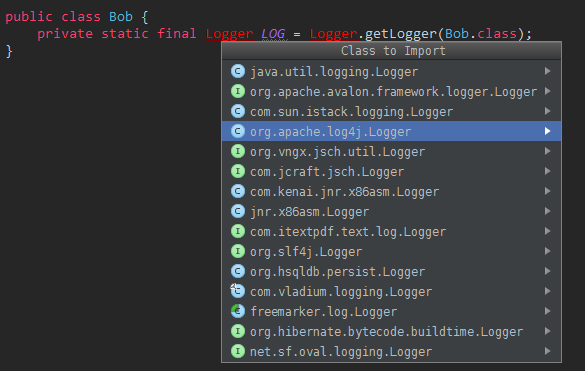This screenshot has height=371, width=585.
Task: Expand submenu arrow for org.apache.log4j.Logger
Action: click(x=547, y=131)
